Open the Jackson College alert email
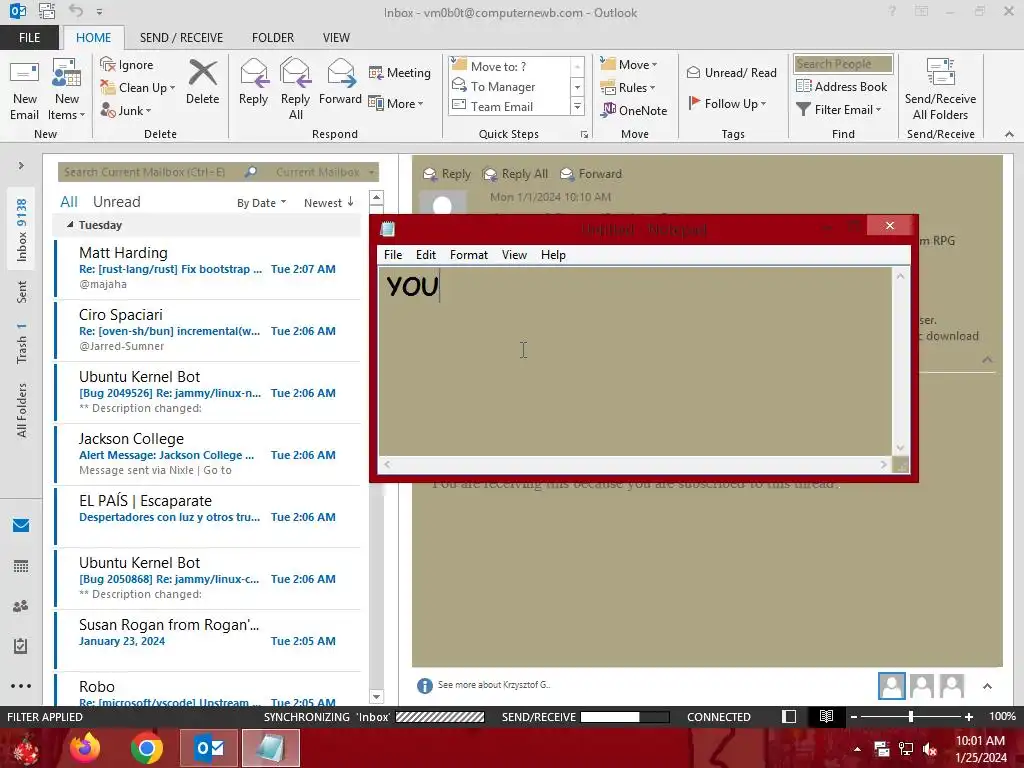This screenshot has height=768, width=1024. click(208, 455)
